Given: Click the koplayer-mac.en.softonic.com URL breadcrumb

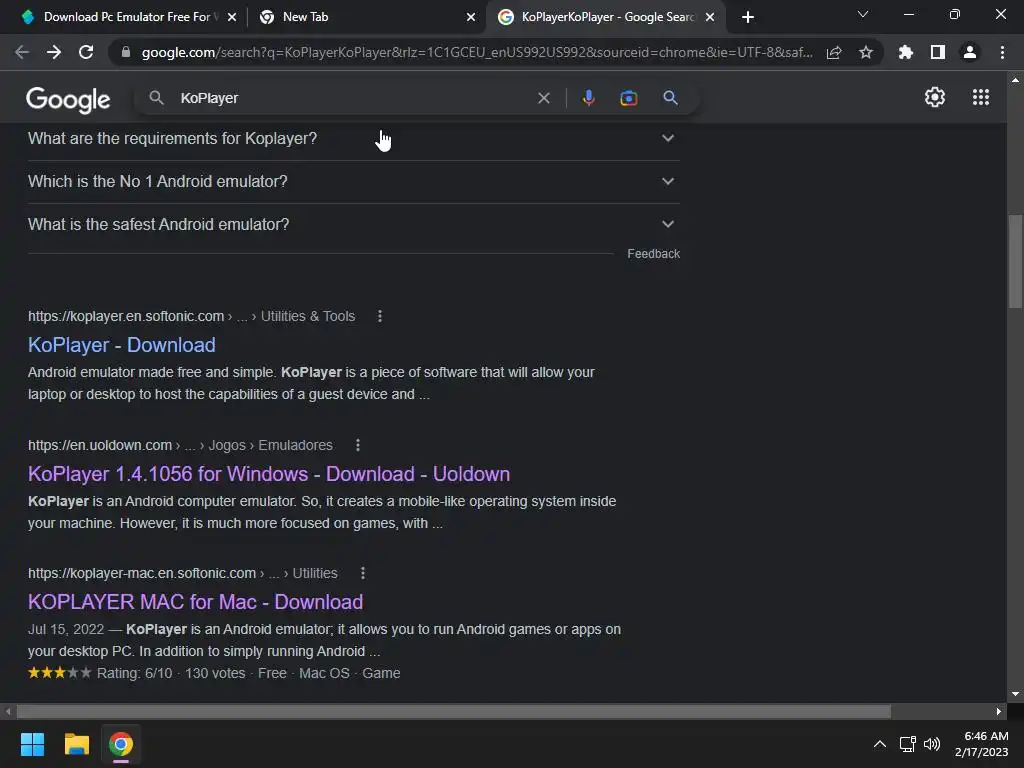Looking at the screenshot, I should click(183, 573).
